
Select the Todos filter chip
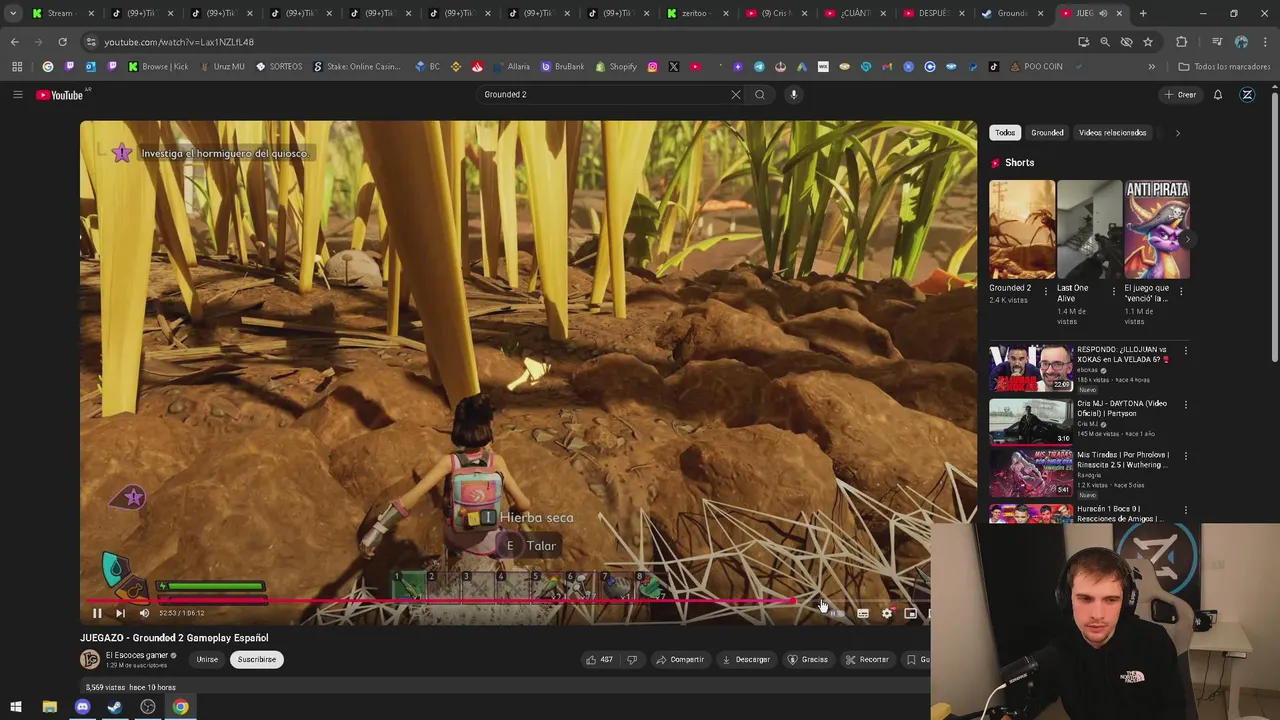click(1005, 132)
